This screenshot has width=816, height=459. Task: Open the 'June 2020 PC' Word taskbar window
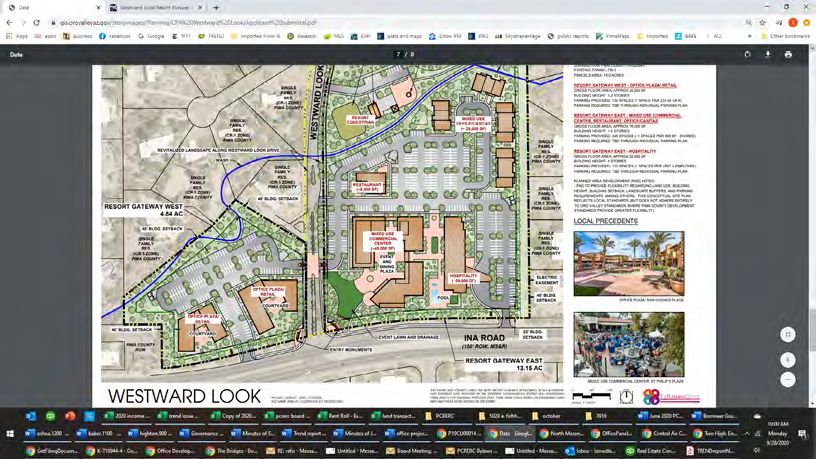(x=661, y=416)
